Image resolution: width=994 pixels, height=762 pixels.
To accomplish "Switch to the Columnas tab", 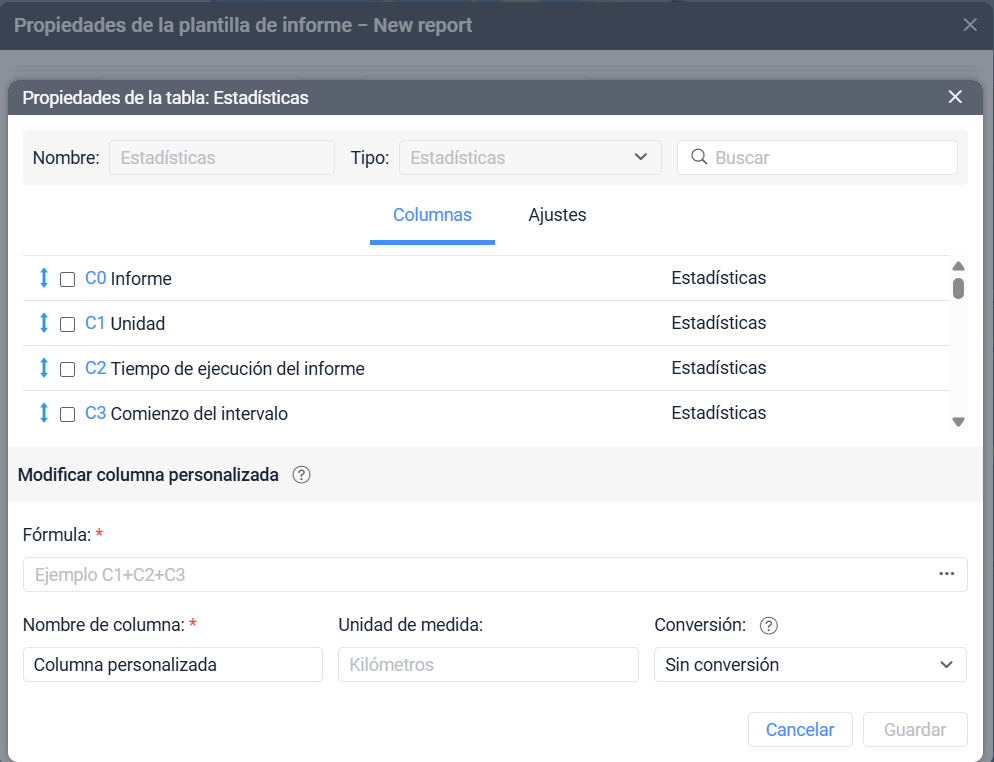I will [x=432, y=215].
